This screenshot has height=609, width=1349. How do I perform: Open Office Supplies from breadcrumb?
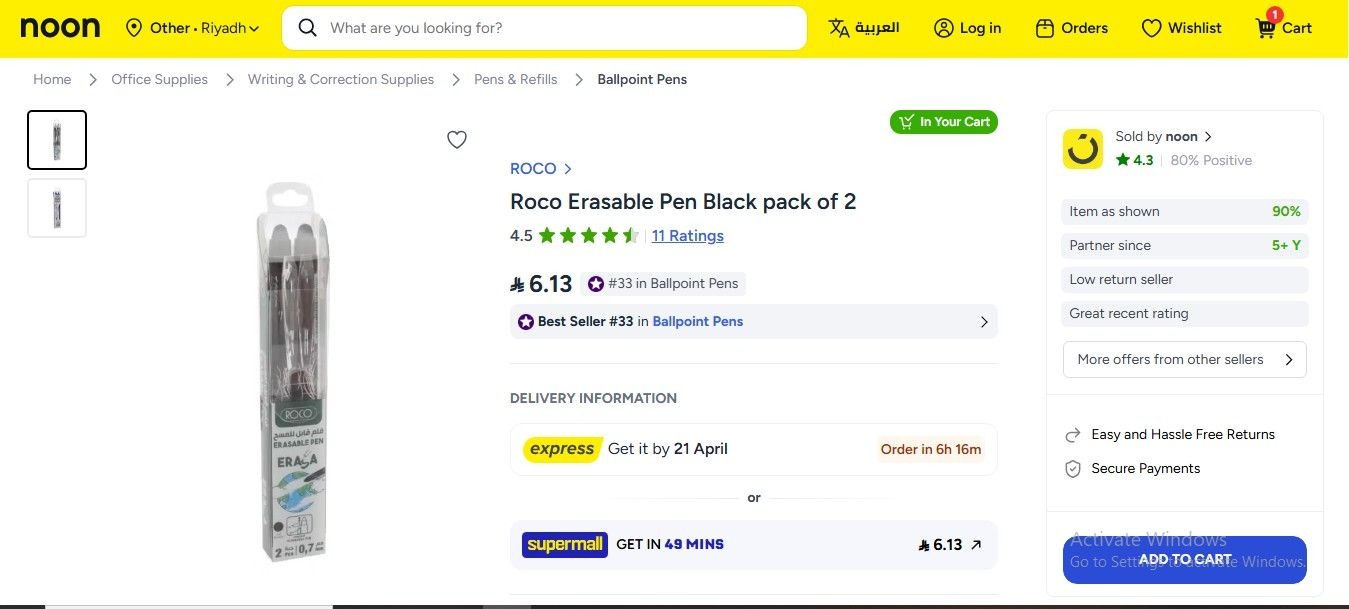pyautogui.click(x=159, y=79)
